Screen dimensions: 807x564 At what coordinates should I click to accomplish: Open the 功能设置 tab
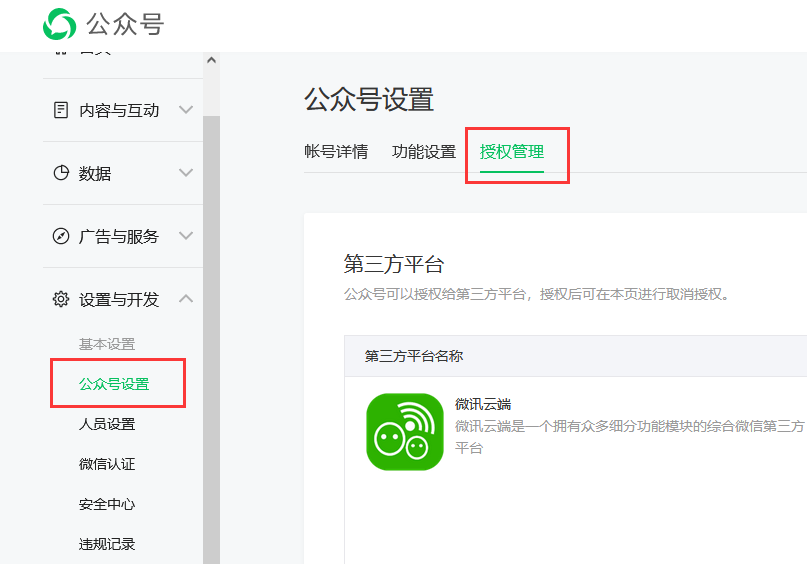(424, 152)
